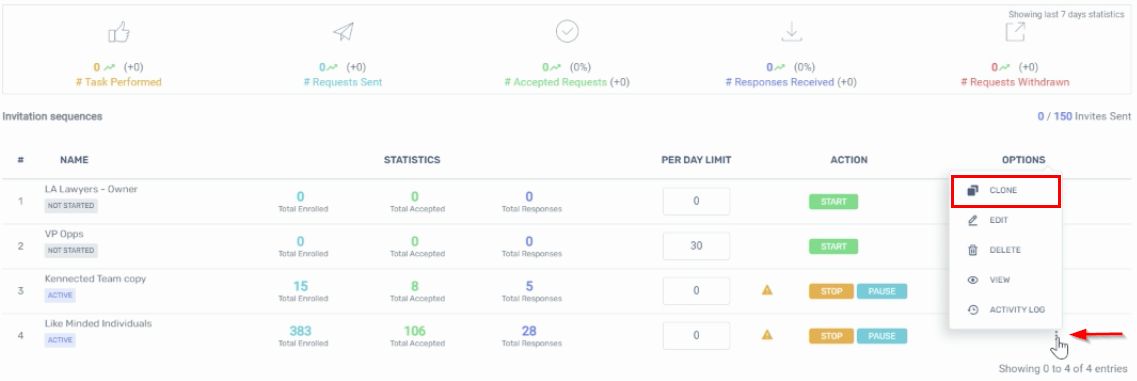
Task: Choose Clone from the options menu
Action: [1005, 190]
